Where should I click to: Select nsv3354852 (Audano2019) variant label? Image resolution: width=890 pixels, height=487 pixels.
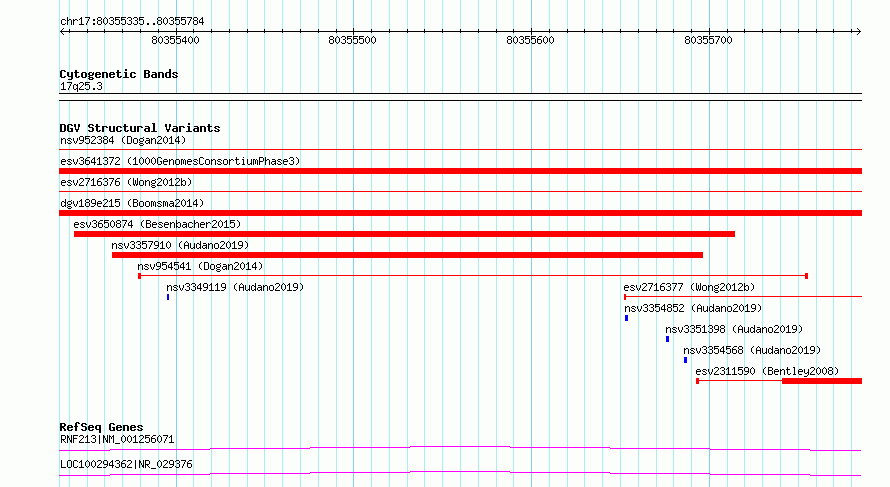click(x=693, y=308)
